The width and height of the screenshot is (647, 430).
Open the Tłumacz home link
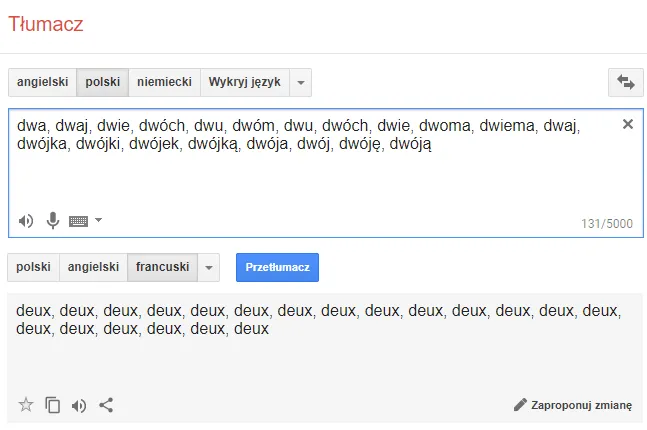tap(46, 24)
